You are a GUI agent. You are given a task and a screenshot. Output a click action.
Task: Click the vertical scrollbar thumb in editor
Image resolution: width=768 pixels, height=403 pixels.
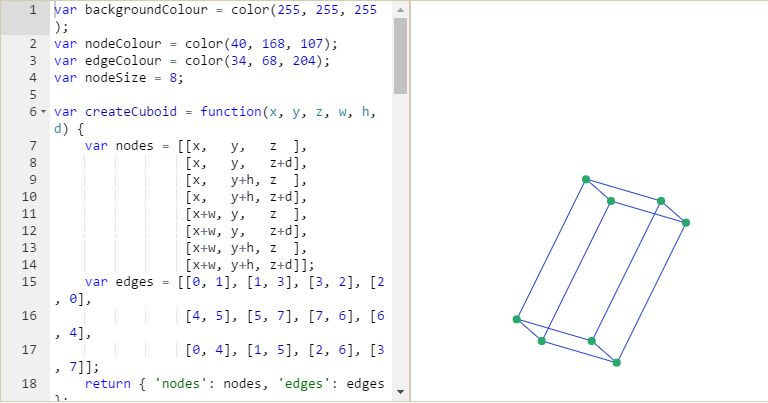point(400,55)
